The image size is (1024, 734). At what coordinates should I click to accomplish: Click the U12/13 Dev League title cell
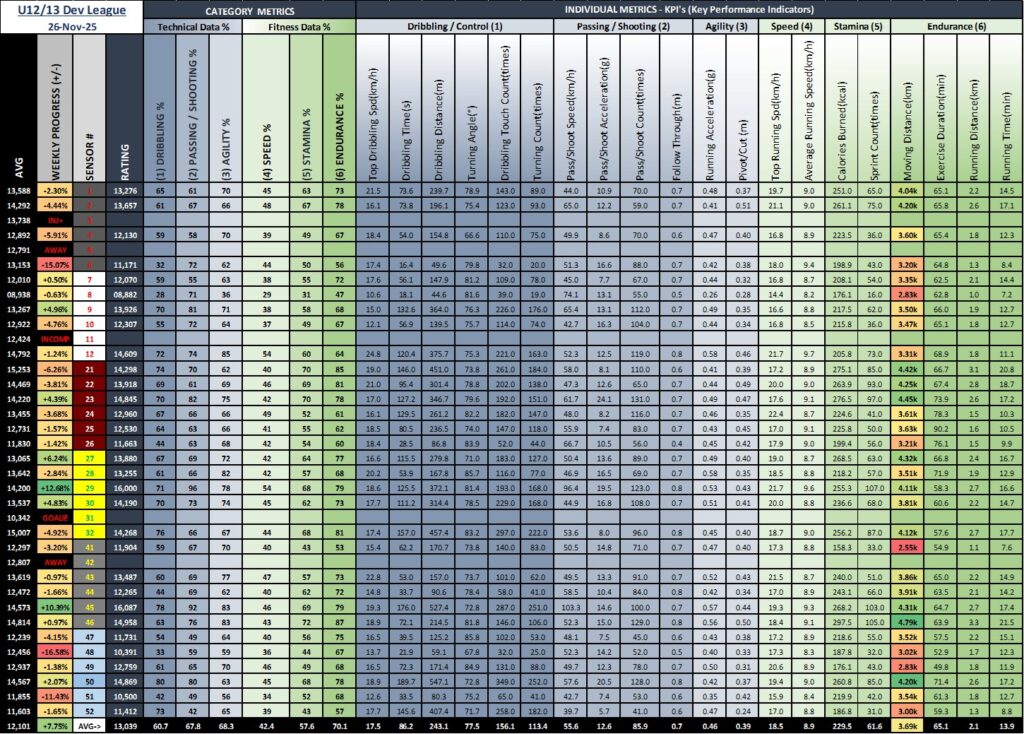(x=71, y=9)
